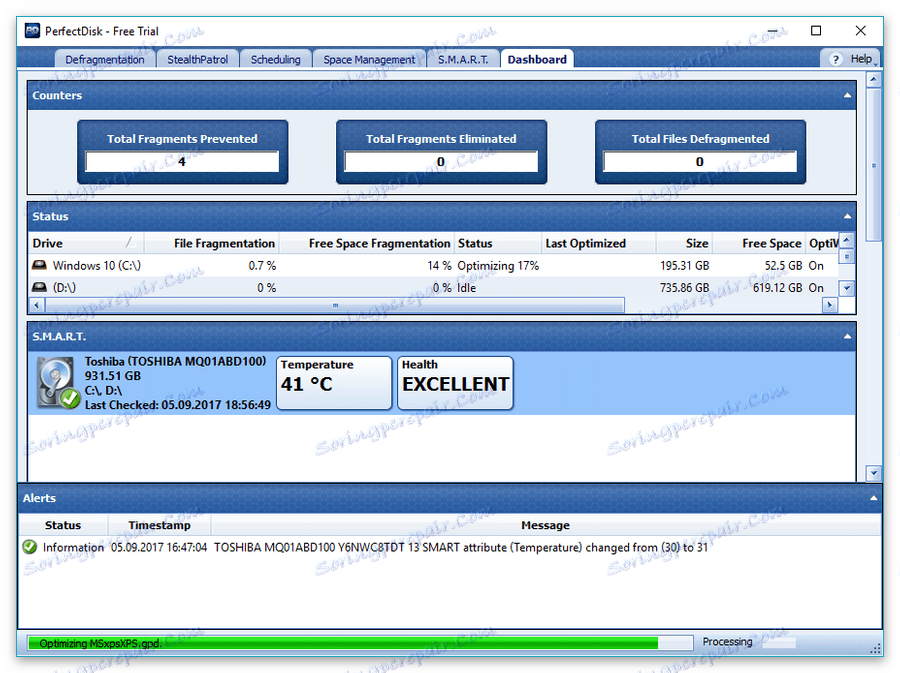Click the 'Optimizing 17%' status cell
This screenshot has width=900, height=673.
pos(498,266)
